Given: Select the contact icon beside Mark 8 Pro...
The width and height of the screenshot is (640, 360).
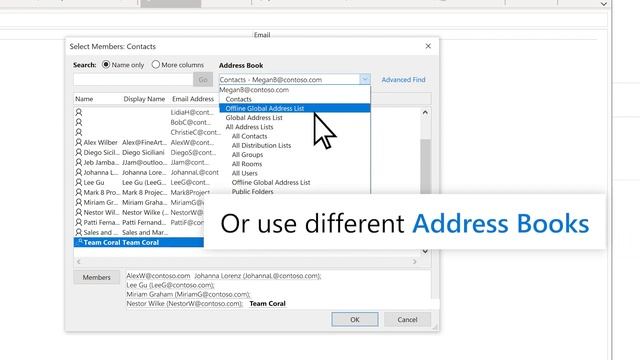Looking at the screenshot, I should [x=79, y=192].
